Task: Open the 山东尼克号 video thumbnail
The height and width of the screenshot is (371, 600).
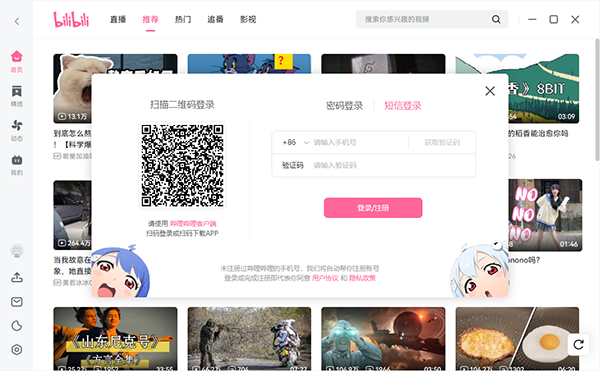Action: (115, 338)
